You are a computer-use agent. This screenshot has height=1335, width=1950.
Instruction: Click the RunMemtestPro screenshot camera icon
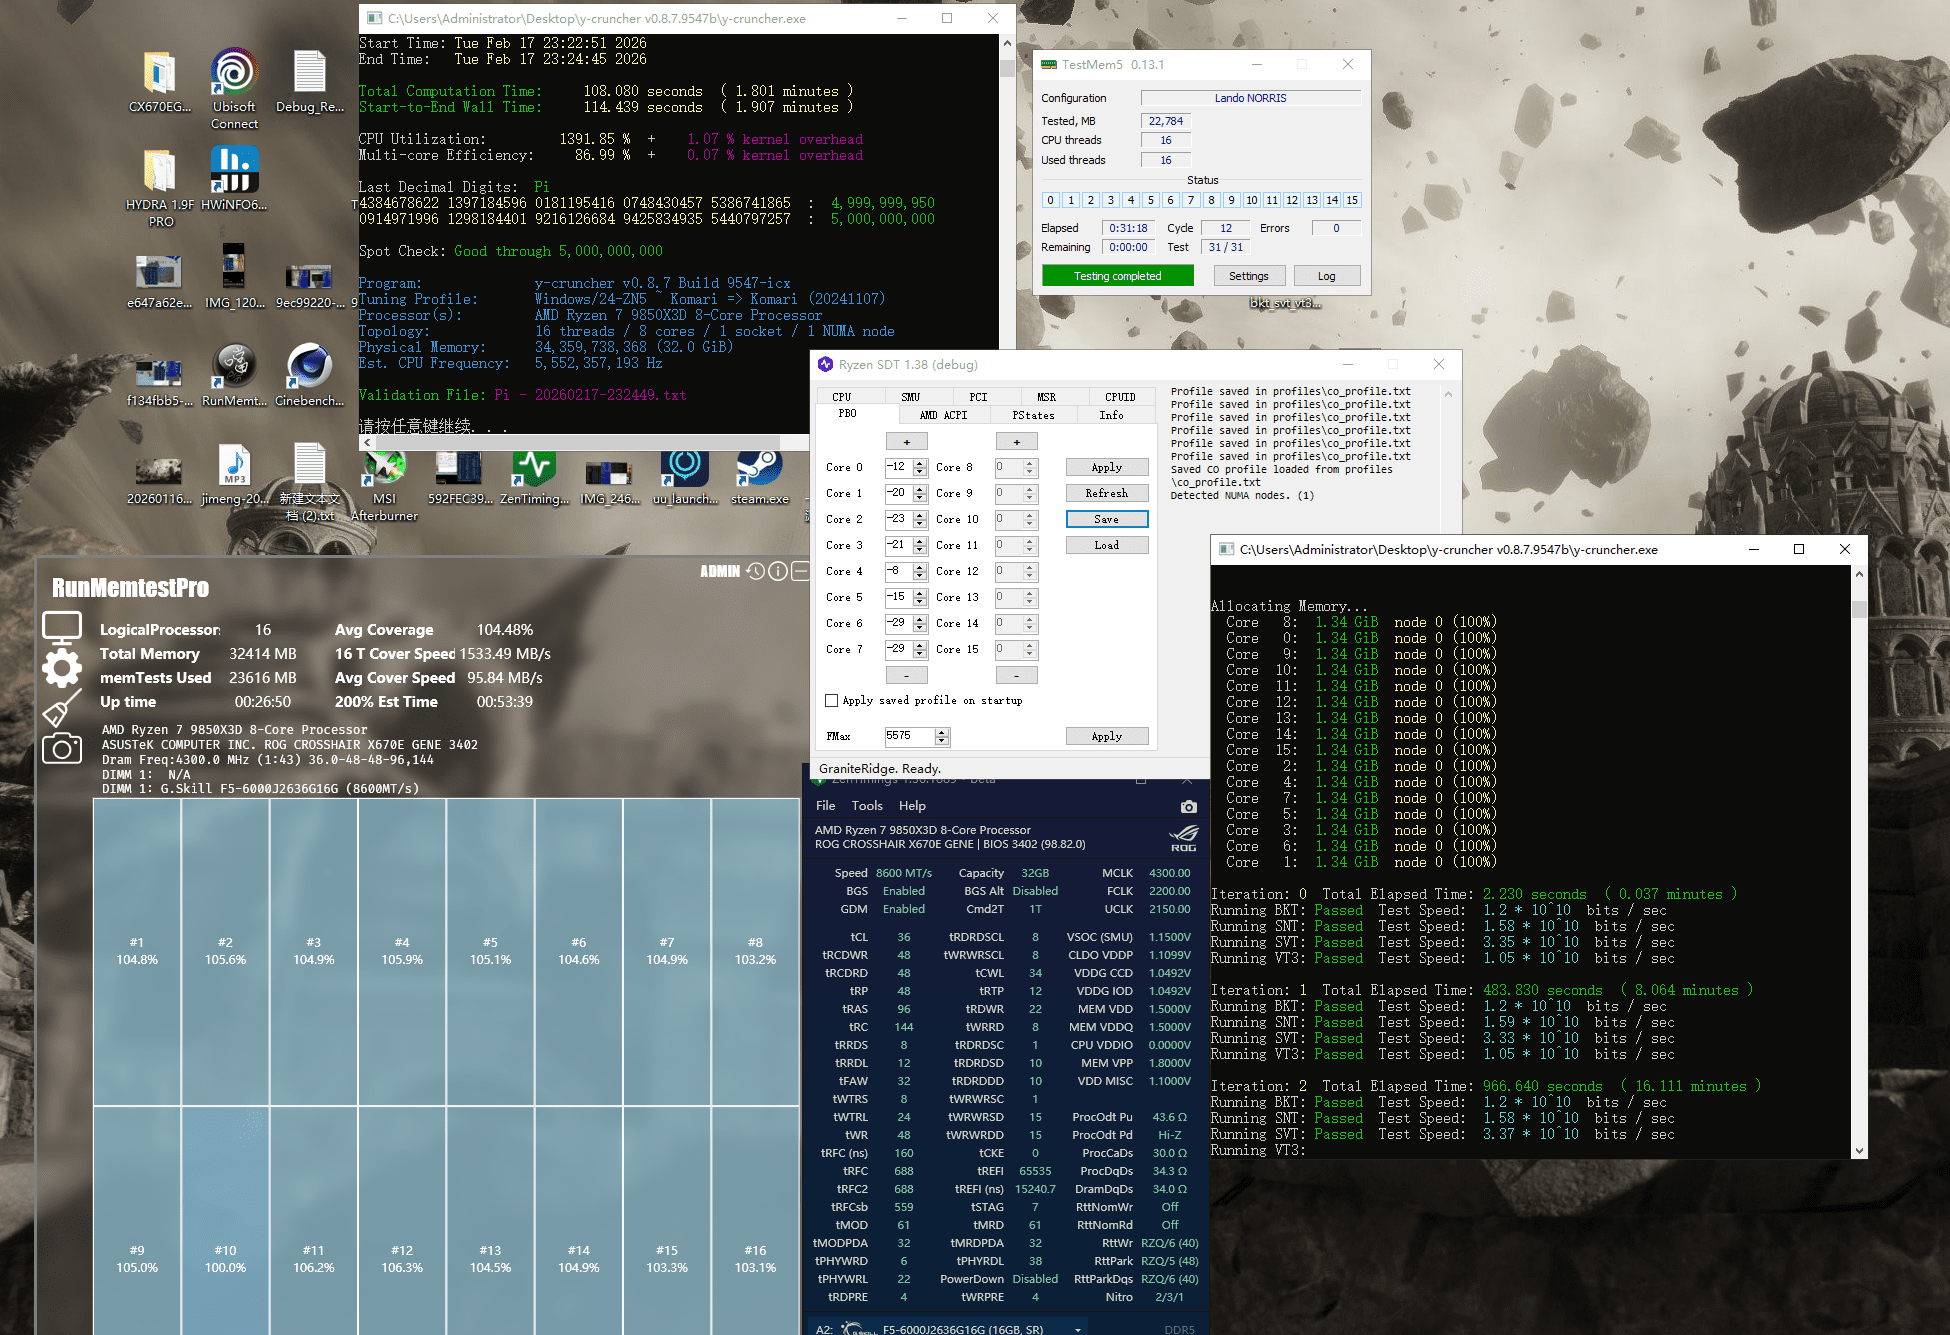(x=62, y=748)
